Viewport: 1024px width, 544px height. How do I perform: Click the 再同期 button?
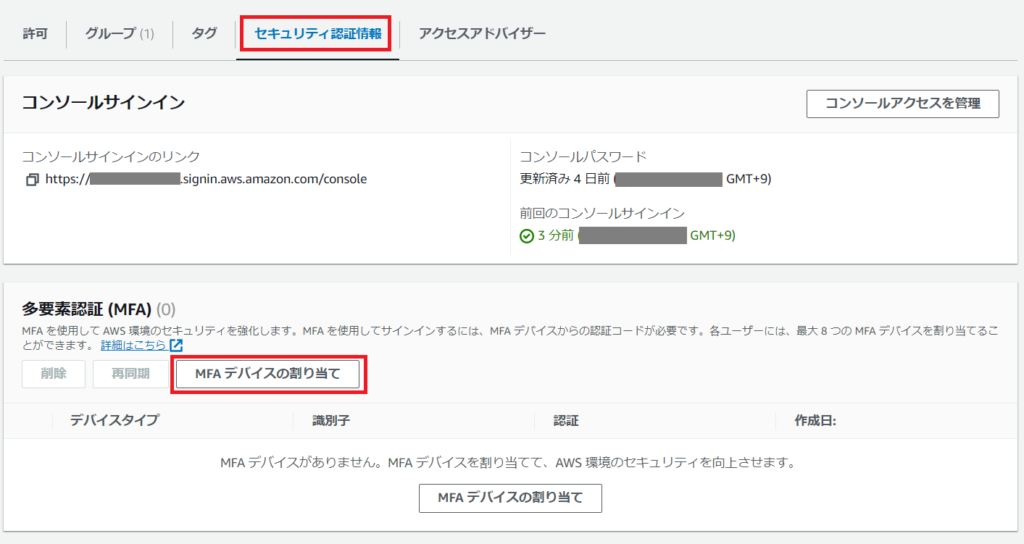130,375
